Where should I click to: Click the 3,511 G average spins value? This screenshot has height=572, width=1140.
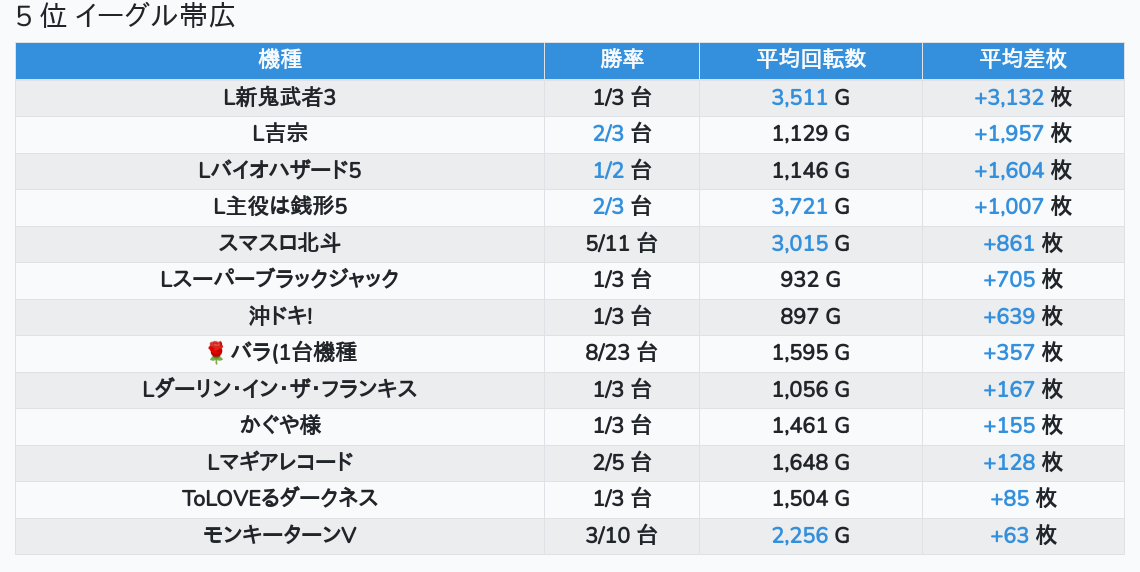[x=810, y=98]
